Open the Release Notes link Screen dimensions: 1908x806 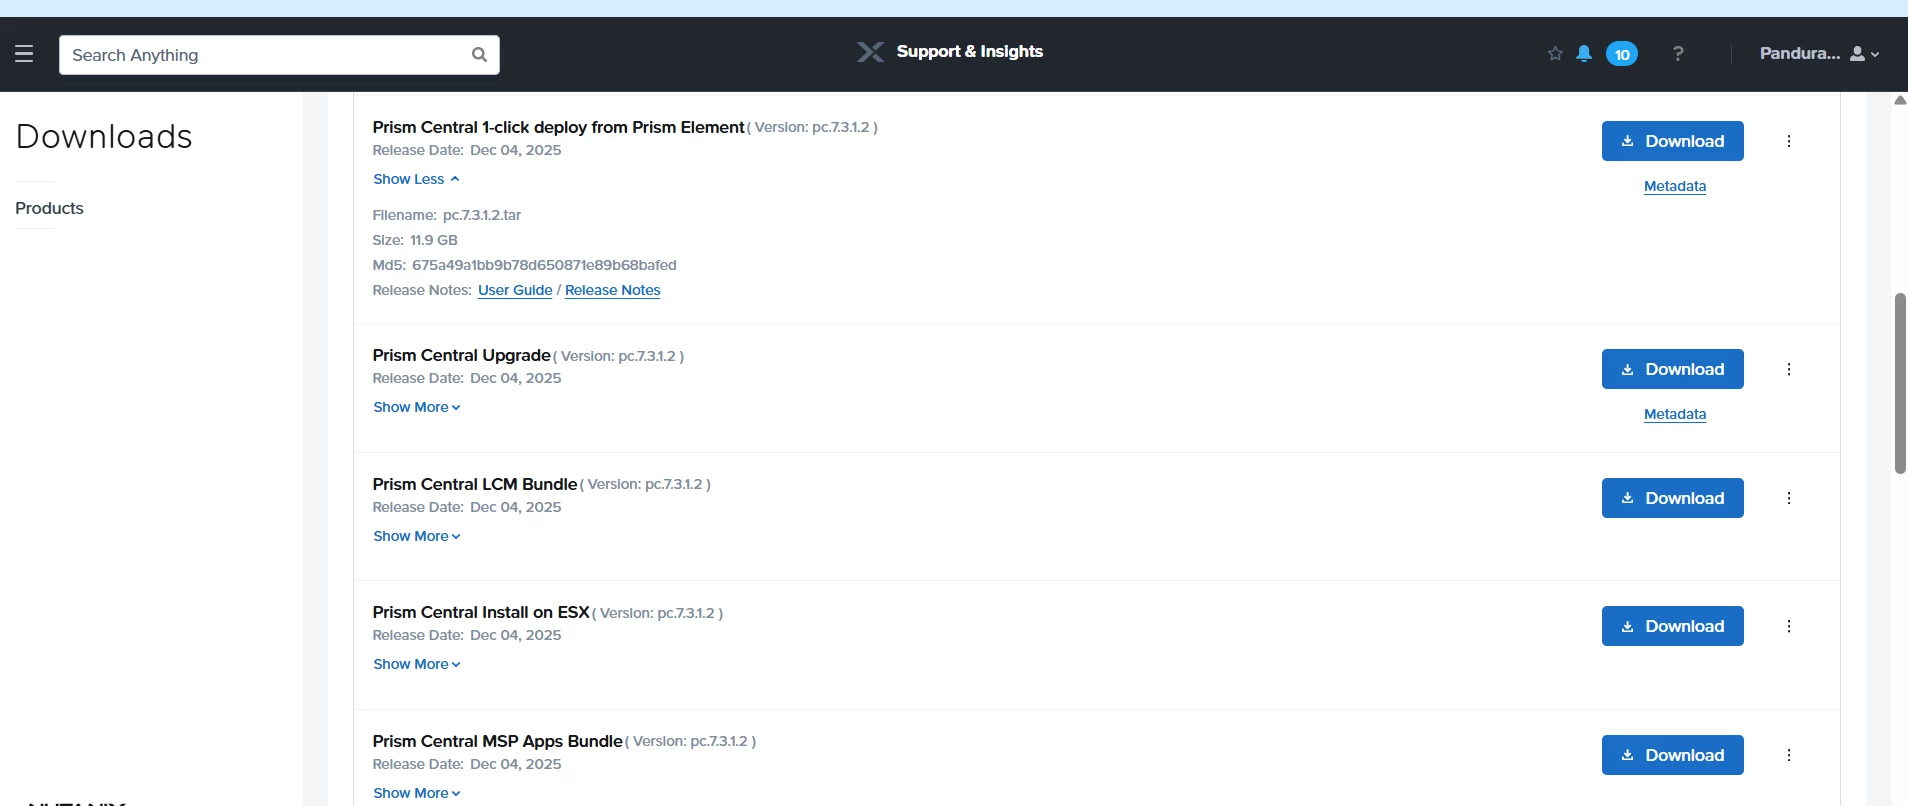613,290
